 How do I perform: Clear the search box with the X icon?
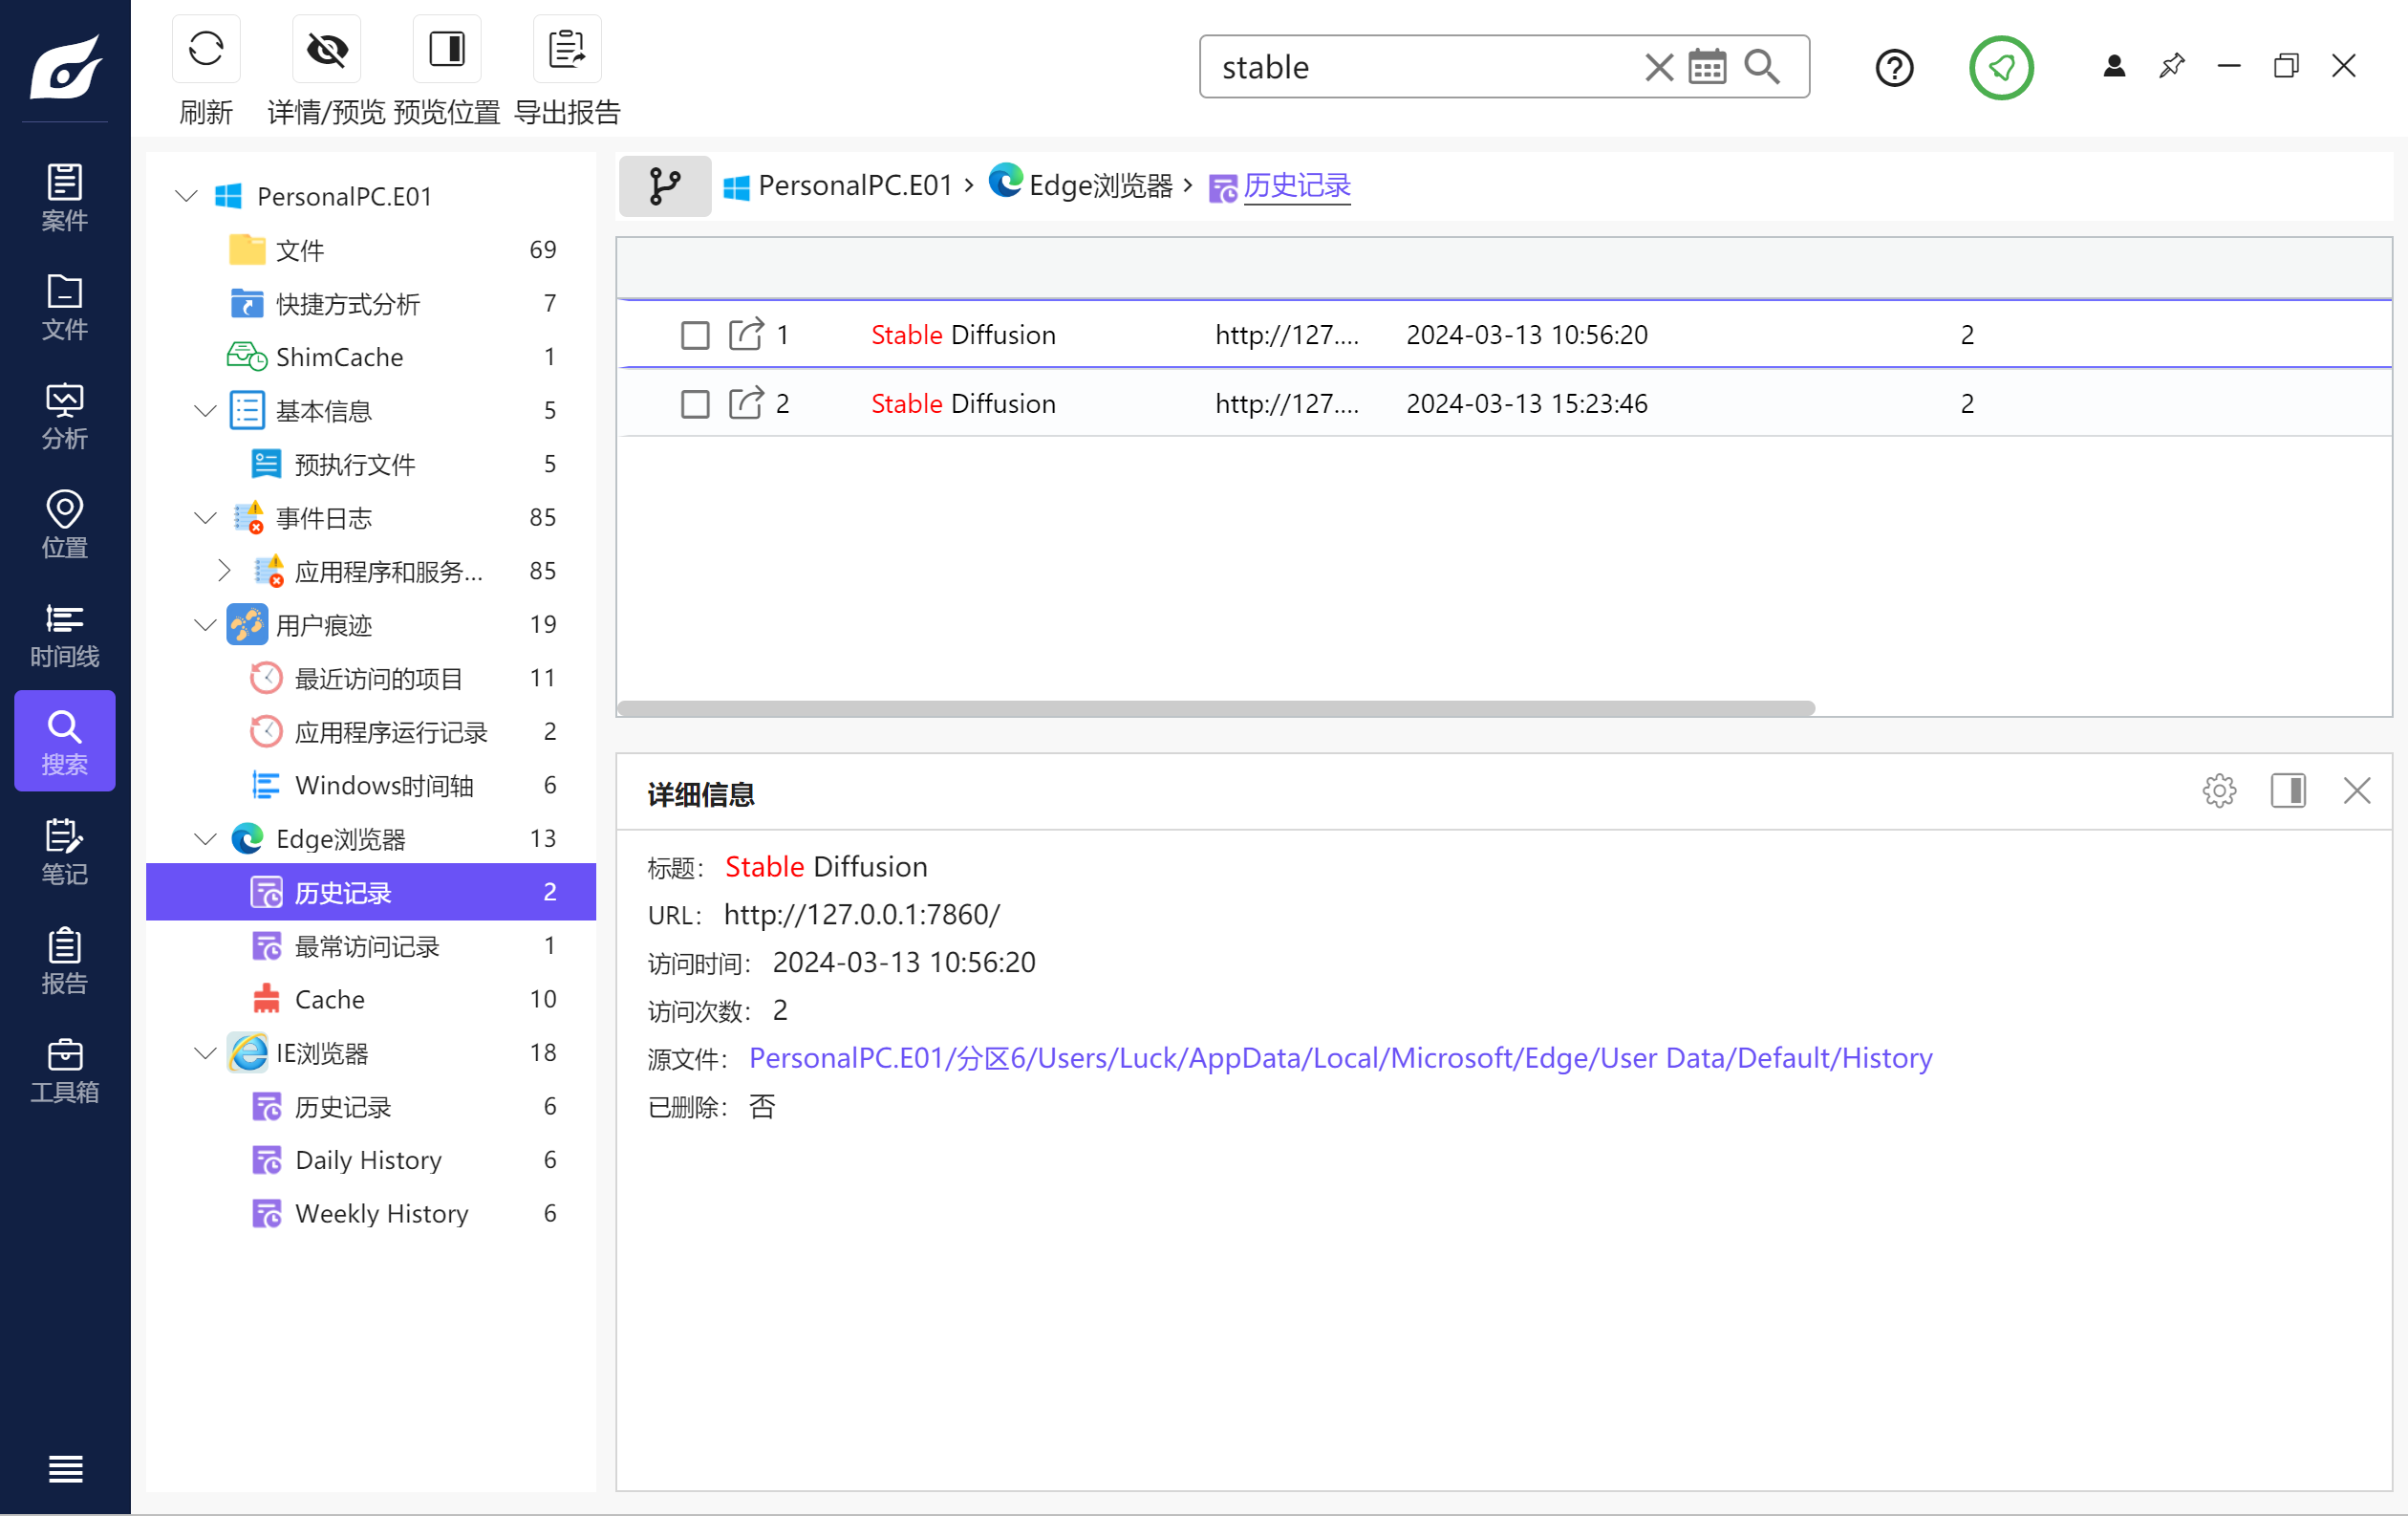click(x=1658, y=67)
